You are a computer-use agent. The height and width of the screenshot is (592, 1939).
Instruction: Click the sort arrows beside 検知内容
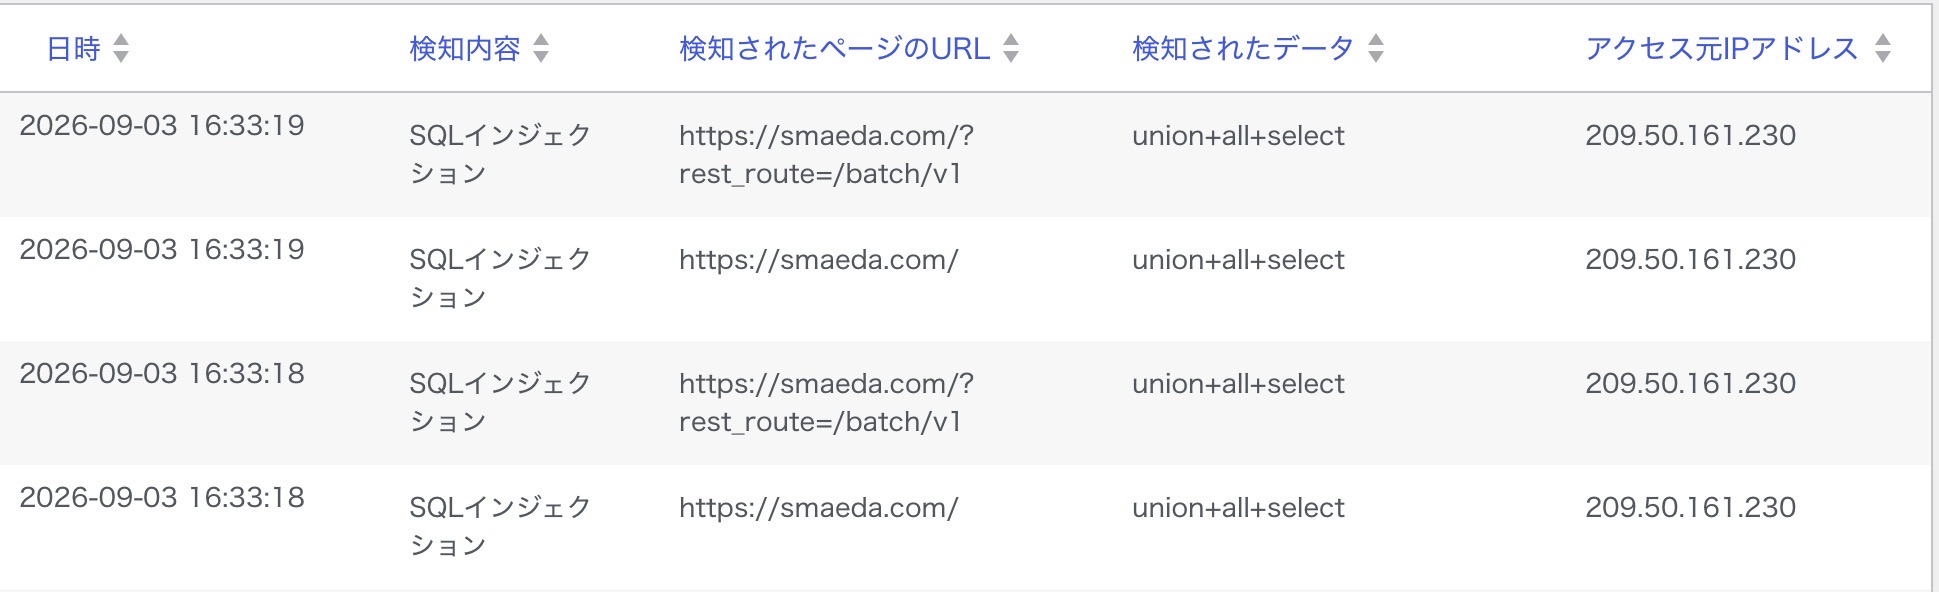pos(541,48)
